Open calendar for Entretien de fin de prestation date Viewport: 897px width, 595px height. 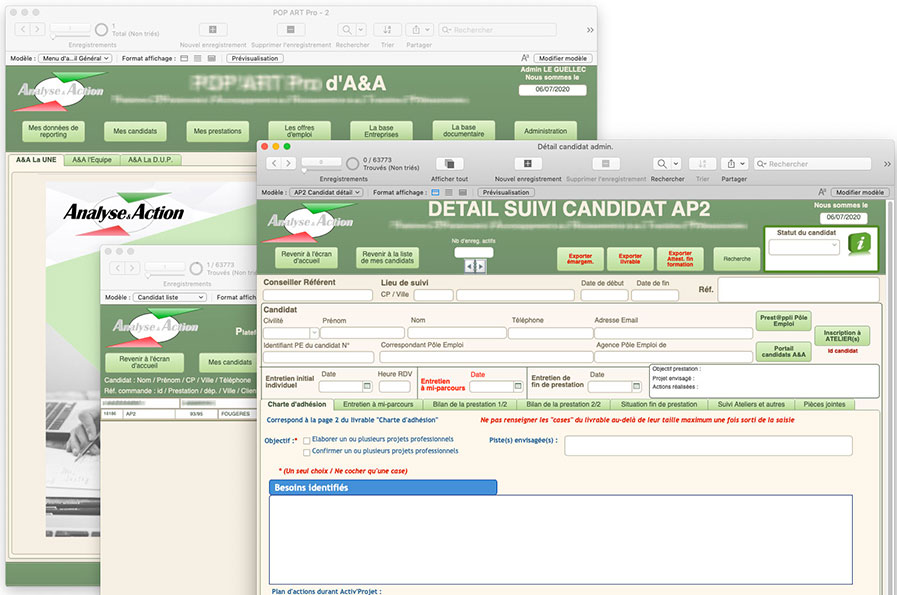636,387
